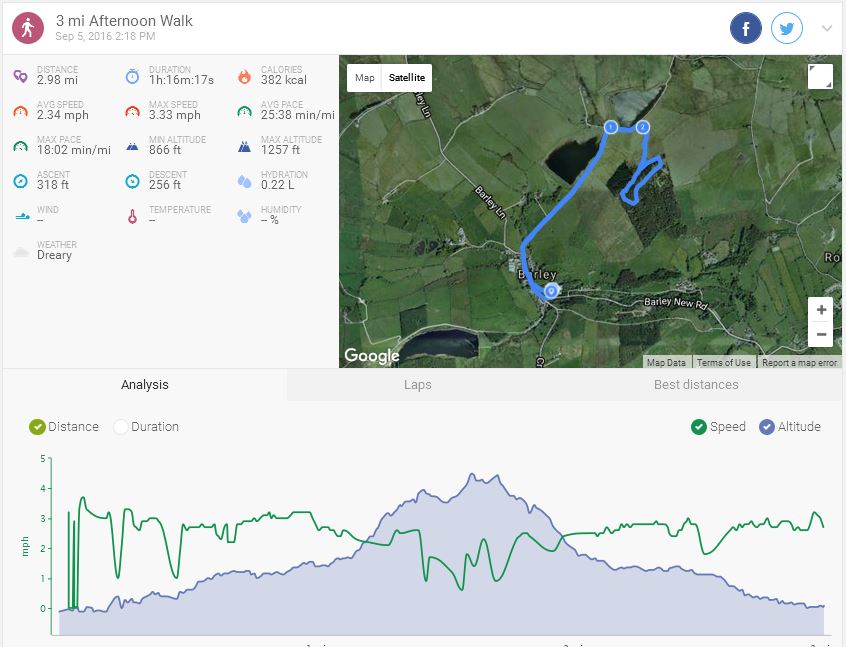Toggle the Altitude chart series
This screenshot has height=647, width=846.
click(767, 427)
